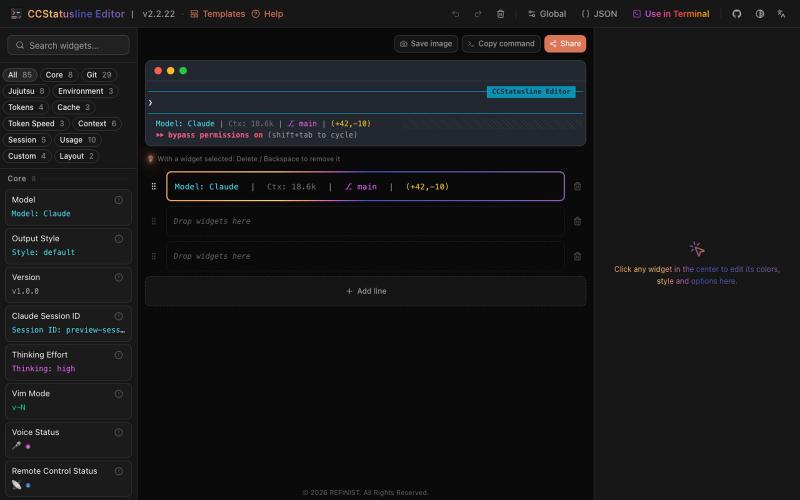Click drag handle of the third line
Viewport: 800px width, 500px height.
pyautogui.click(x=154, y=257)
